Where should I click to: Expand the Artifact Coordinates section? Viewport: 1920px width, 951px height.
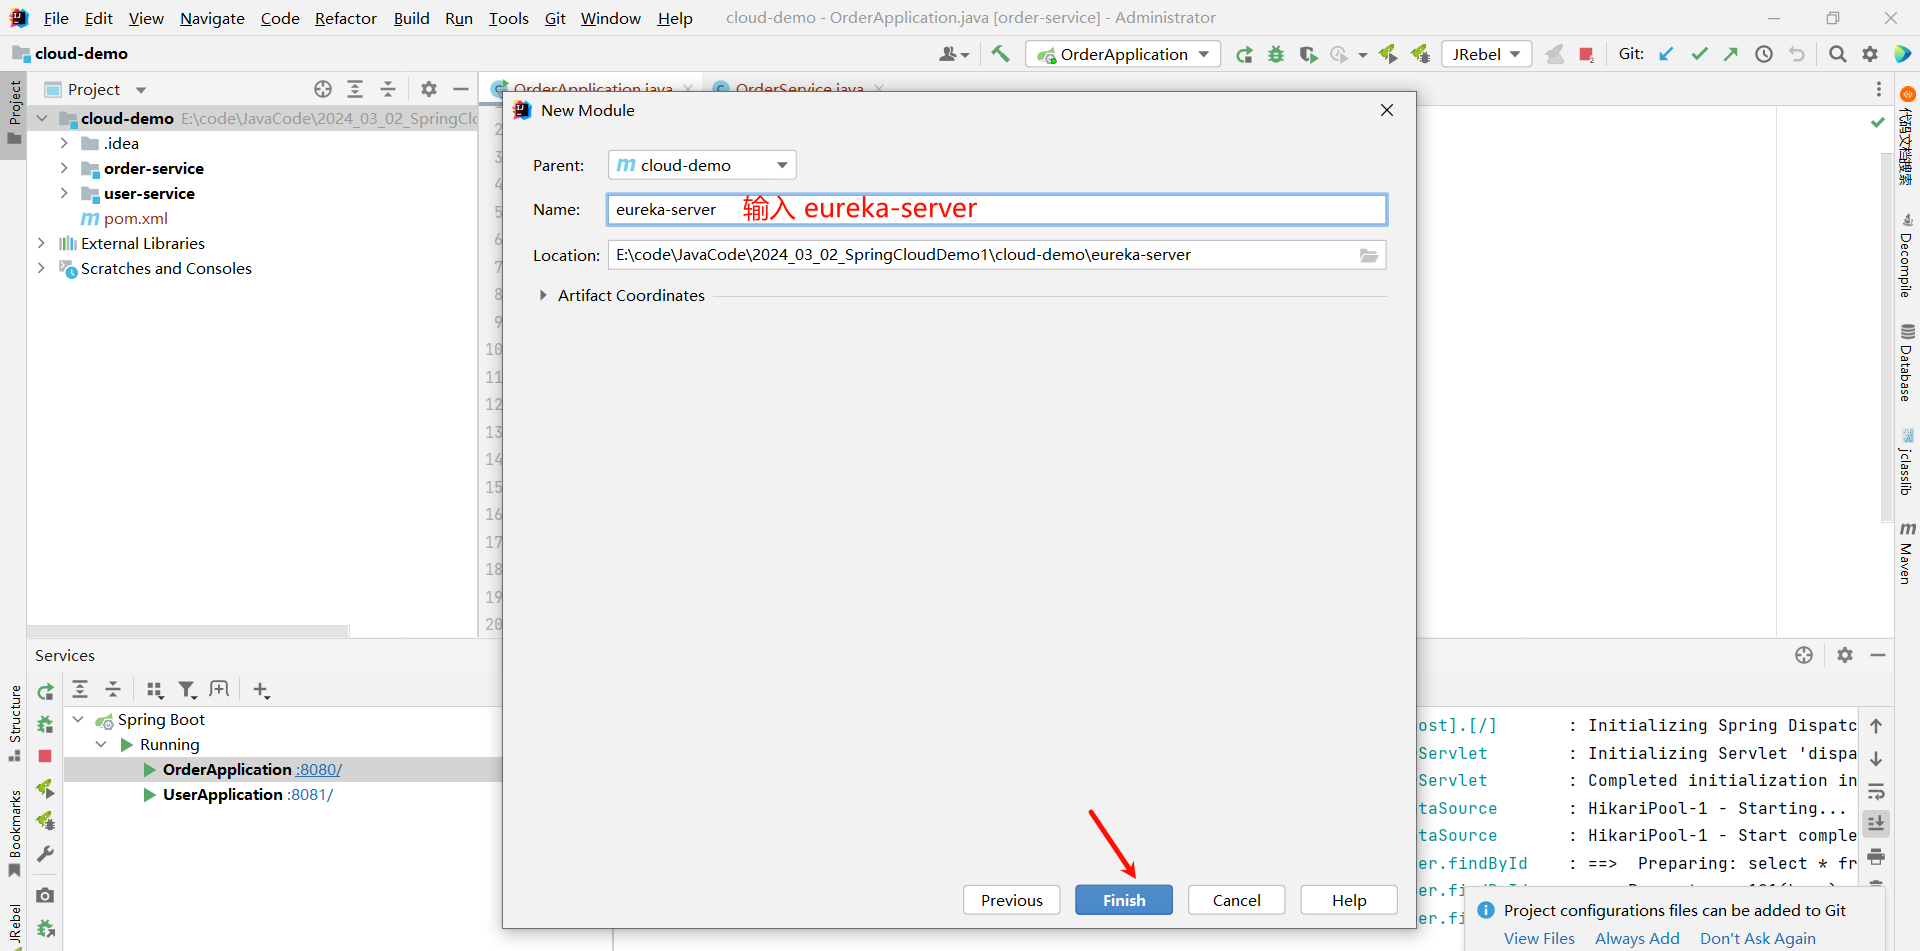click(x=543, y=295)
